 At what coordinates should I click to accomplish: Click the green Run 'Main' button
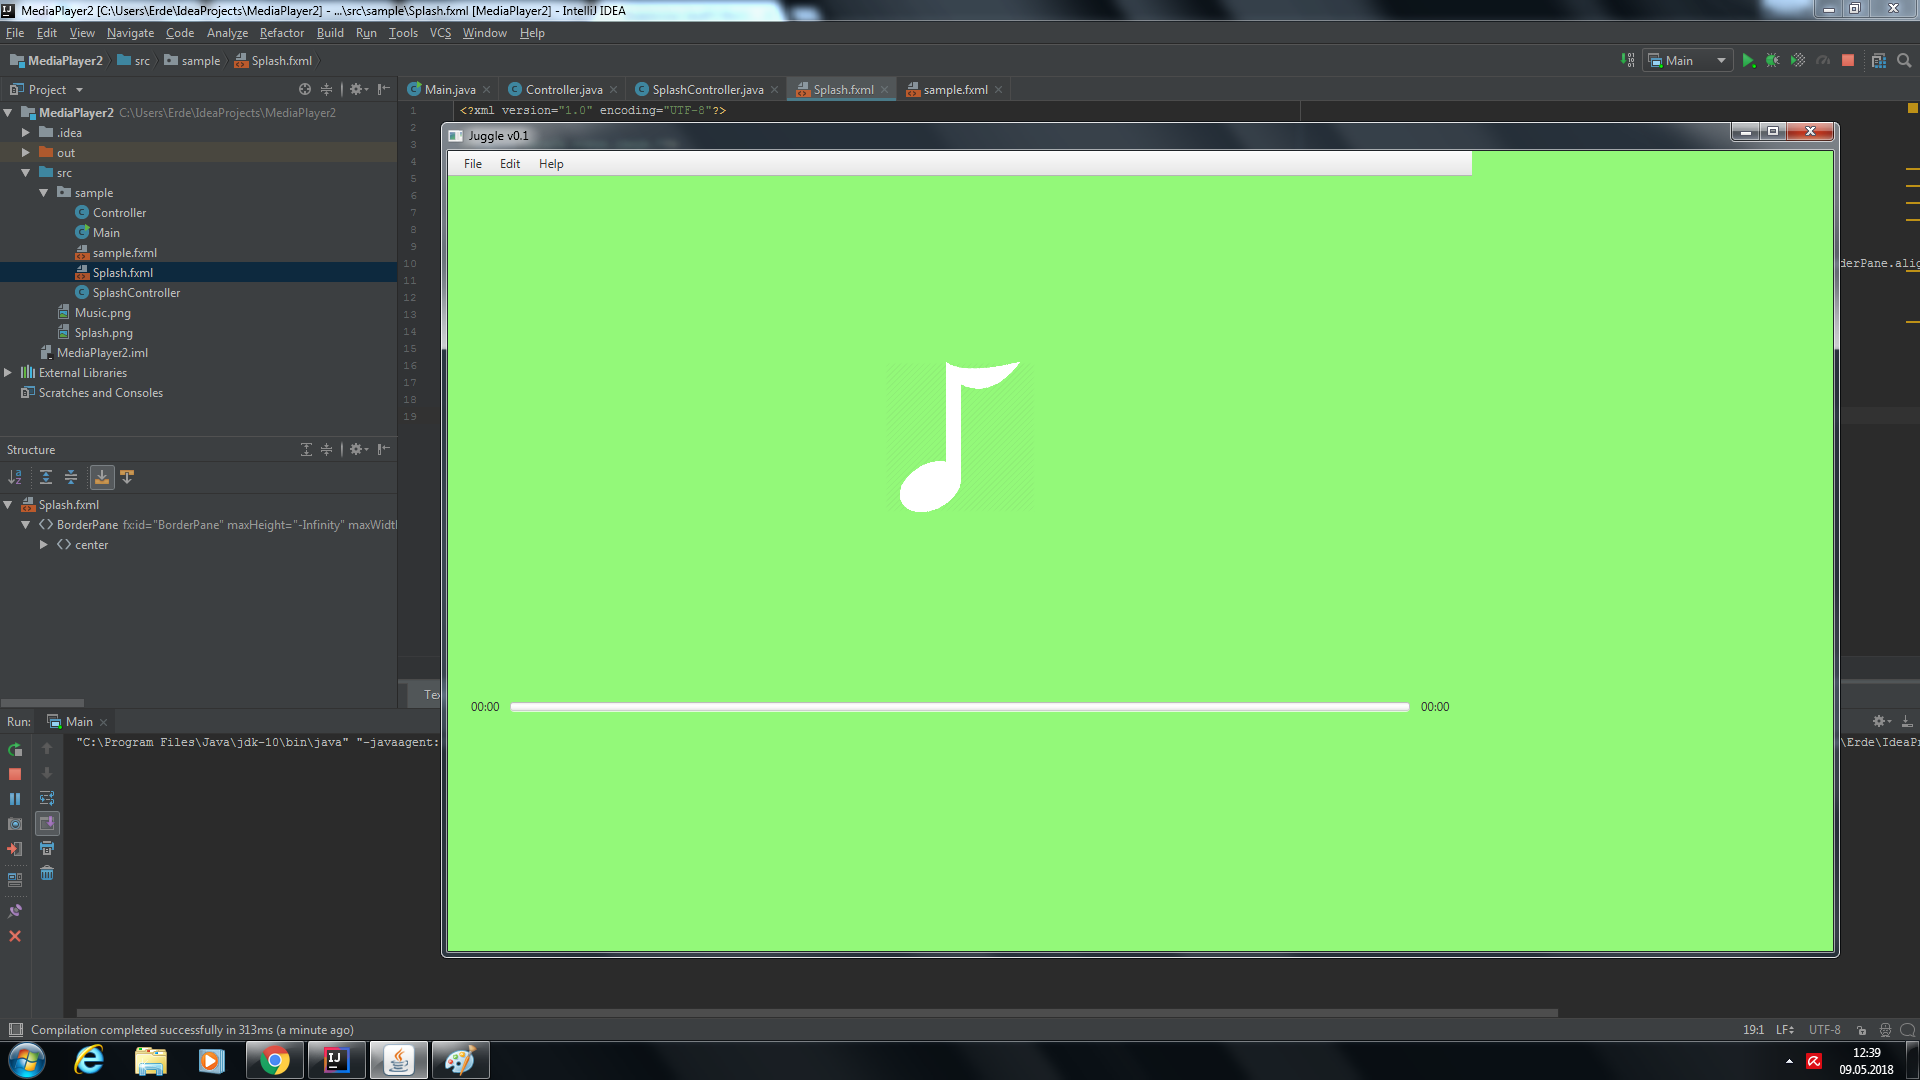coord(1747,61)
